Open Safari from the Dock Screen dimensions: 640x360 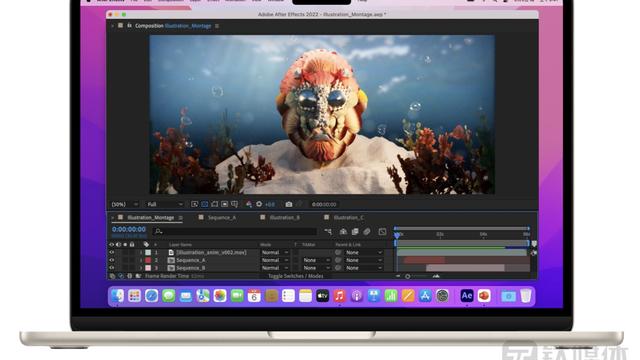tap(151, 296)
